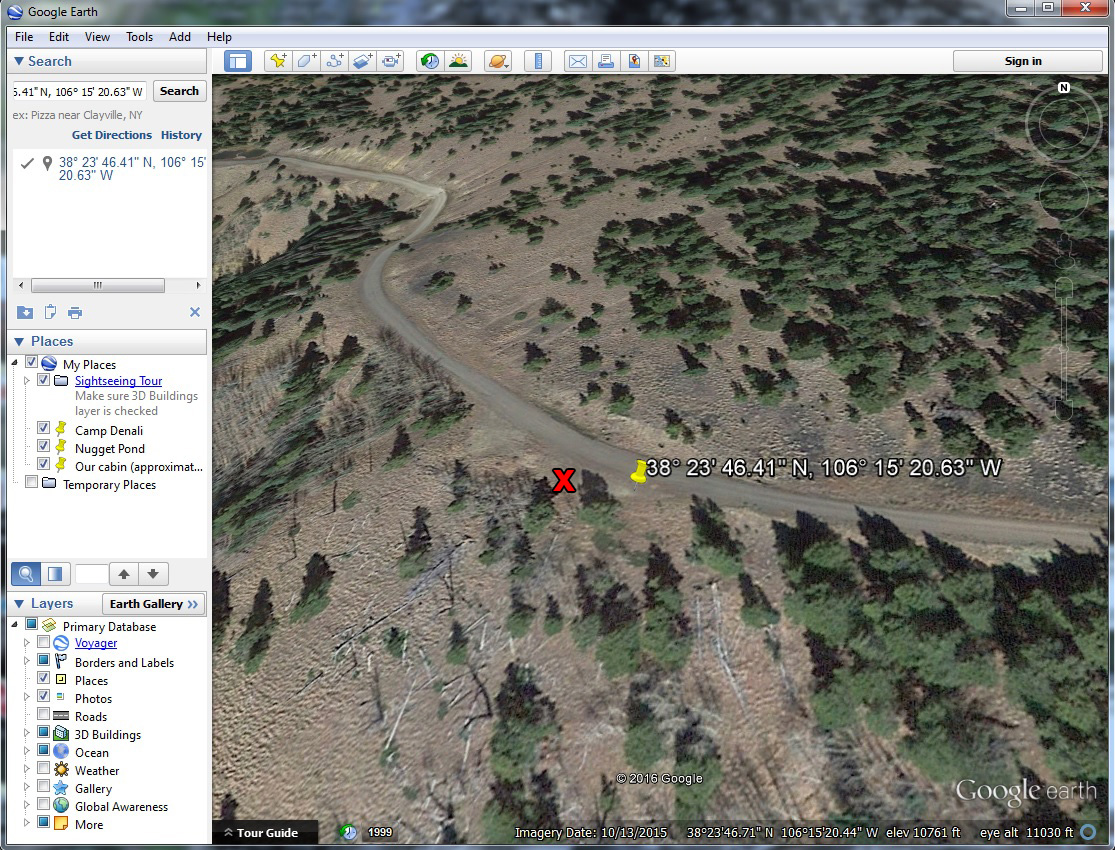Expand the More layer group

coord(27,822)
